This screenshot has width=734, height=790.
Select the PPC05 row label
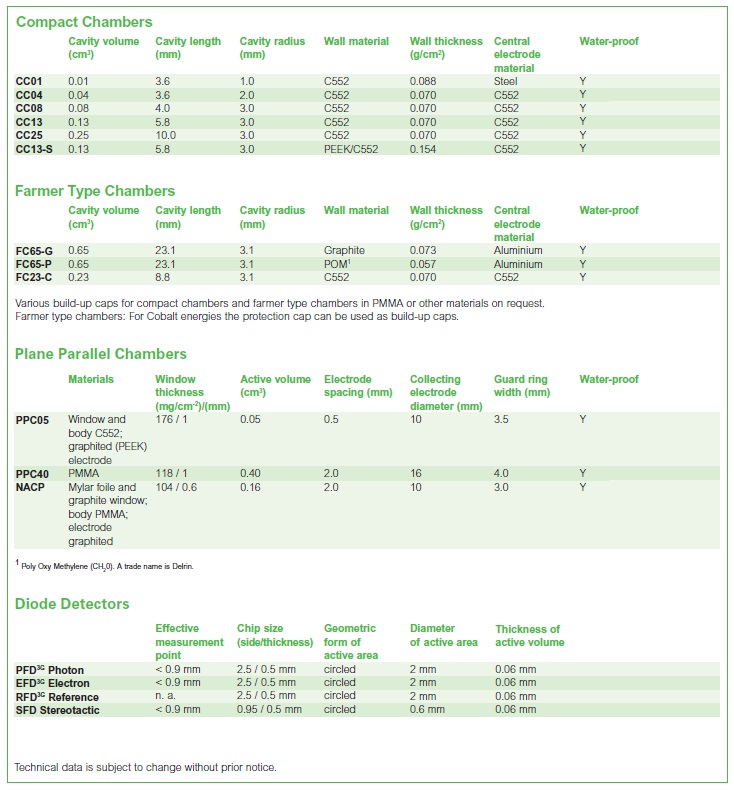[x=32, y=420]
